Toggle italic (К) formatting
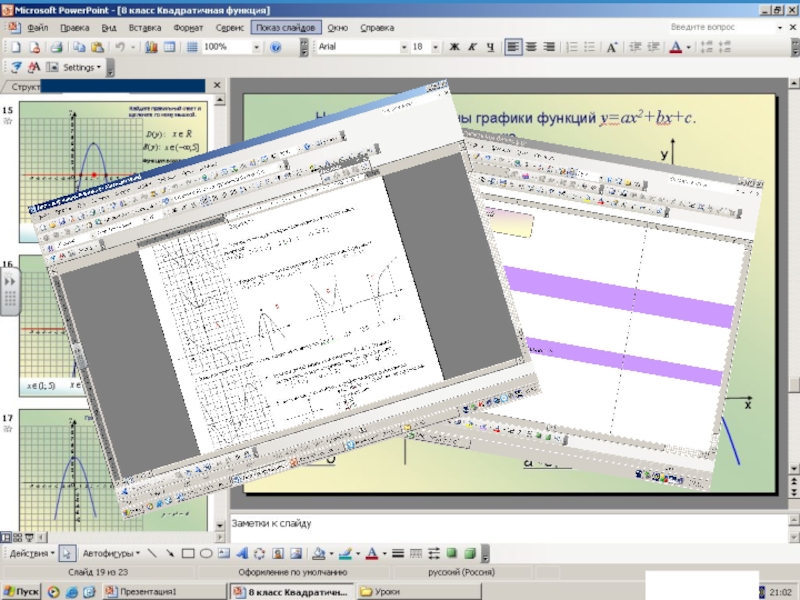This screenshot has height=600, width=800. [x=472, y=47]
